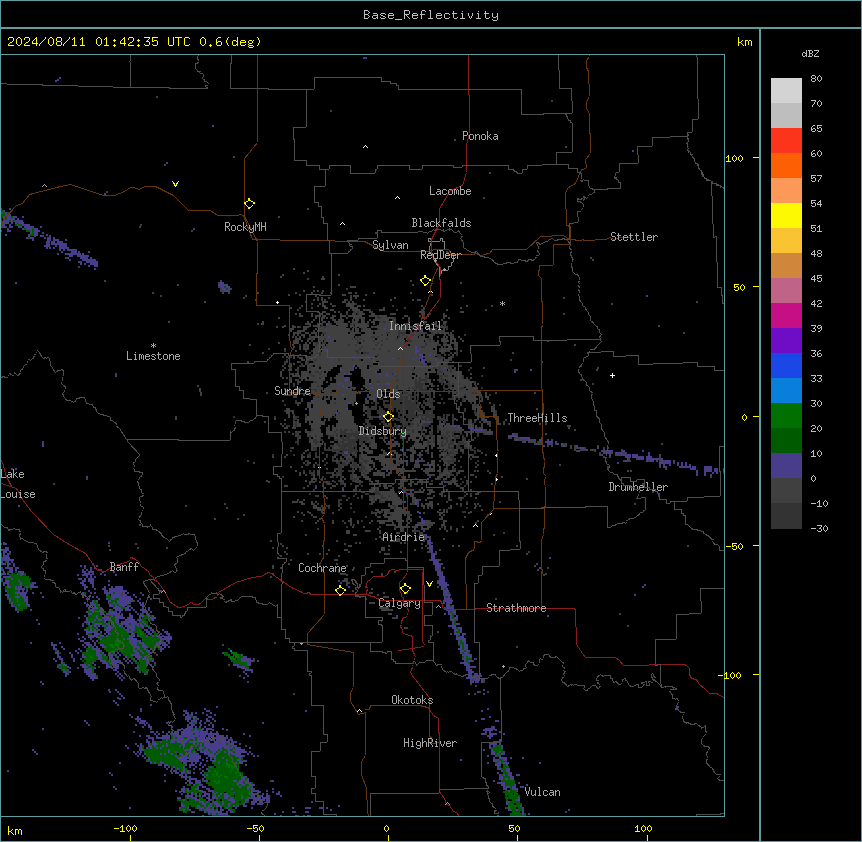862x842 pixels.
Task: Select the RedDeer city label
Action: 440,255
